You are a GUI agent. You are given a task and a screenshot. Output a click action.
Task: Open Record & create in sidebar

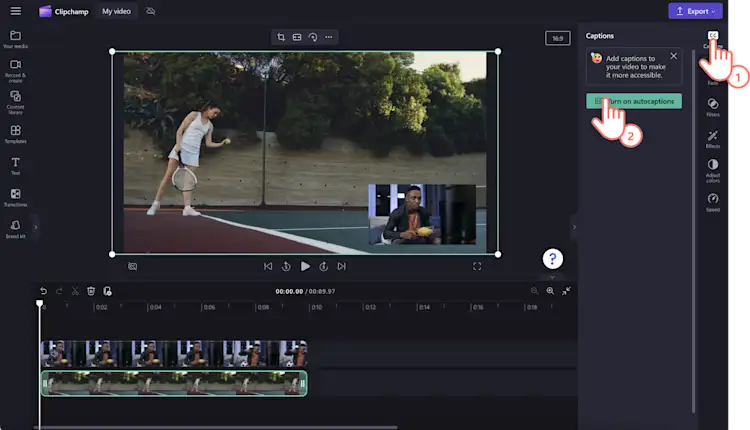pyautogui.click(x=15, y=69)
